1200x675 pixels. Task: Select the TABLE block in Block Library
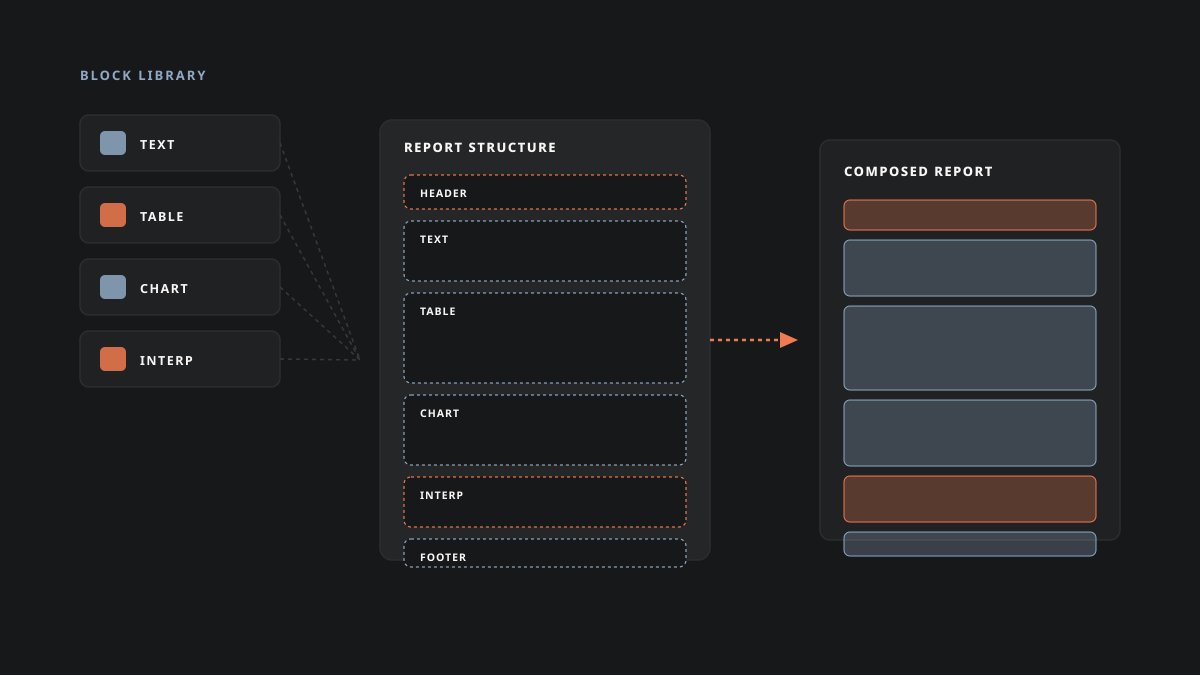[x=180, y=215]
